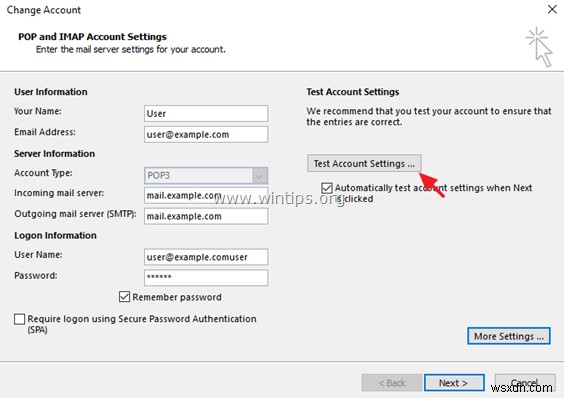564x398 pixels.
Task: Select the Email Address text box
Action: (206, 134)
